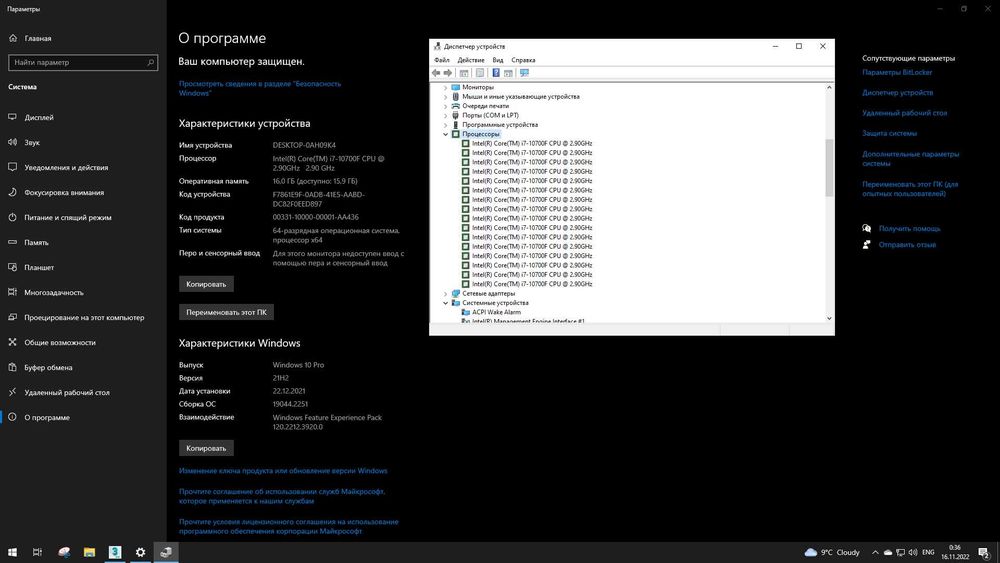
Task: Show hidden tray icons chevron
Action: pos(875,552)
